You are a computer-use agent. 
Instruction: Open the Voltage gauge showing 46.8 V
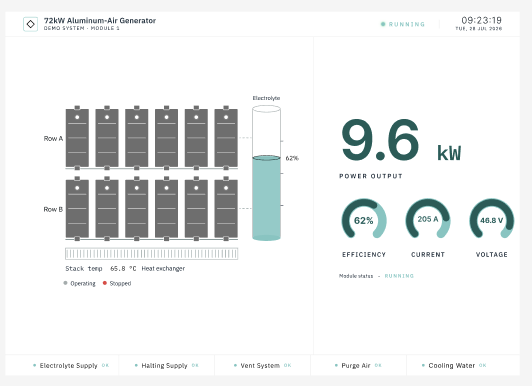[492, 219]
